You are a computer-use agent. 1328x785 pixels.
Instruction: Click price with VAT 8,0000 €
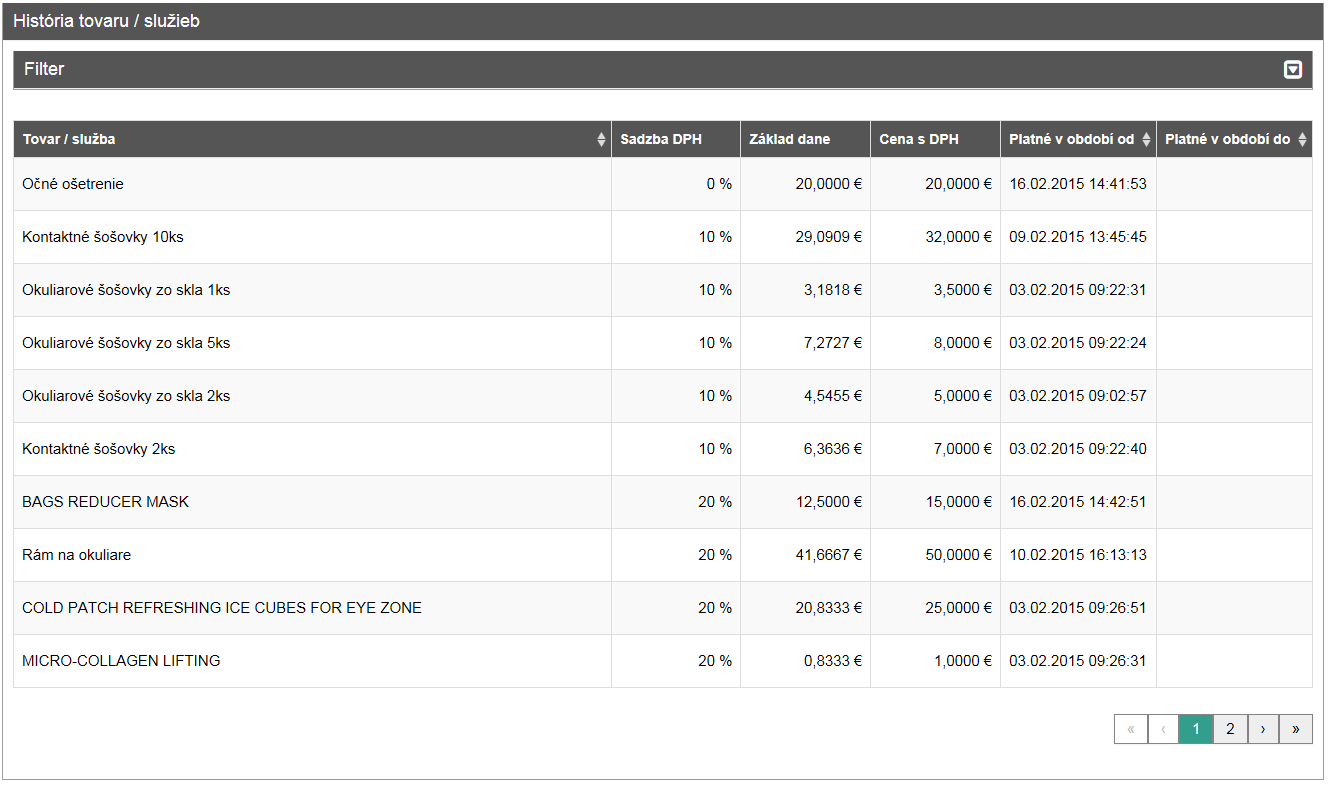pyautogui.click(x=962, y=343)
